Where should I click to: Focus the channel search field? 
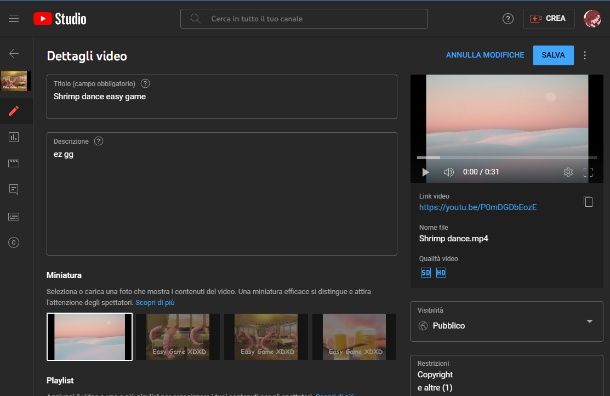[304, 19]
